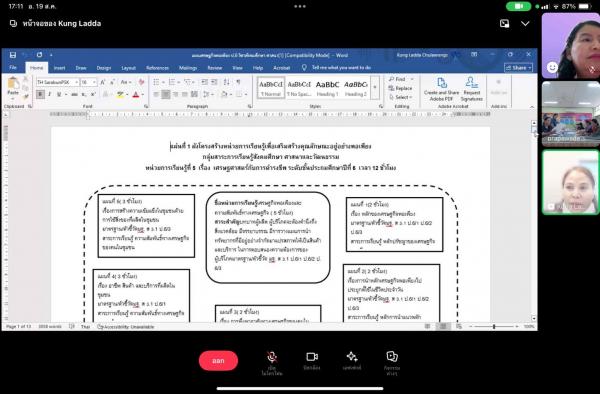The height and width of the screenshot is (394, 600).
Task: Click the zoom slider in Word's status bar
Action: 494,326
